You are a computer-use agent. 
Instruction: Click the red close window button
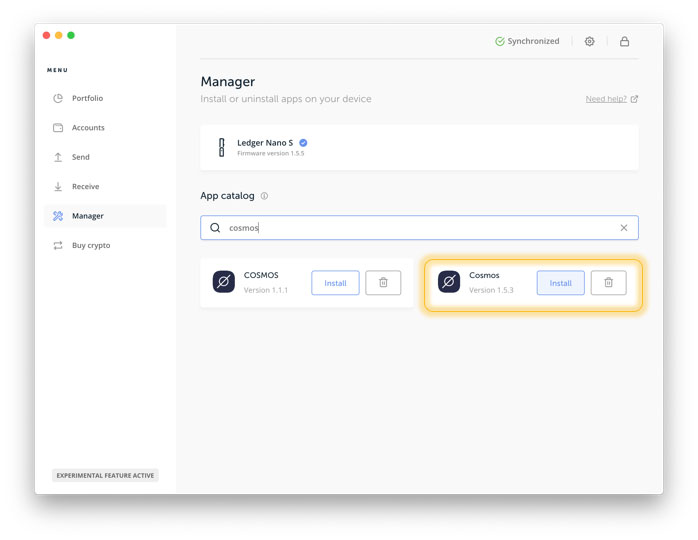pos(46,35)
